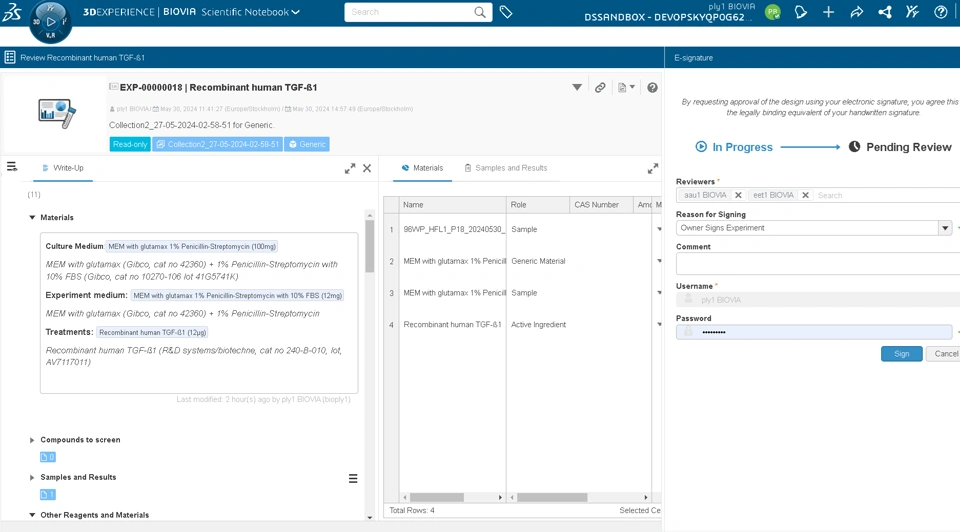Click the share arrow icon
Viewport: 960px width, 532px height.
tap(857, 12)
